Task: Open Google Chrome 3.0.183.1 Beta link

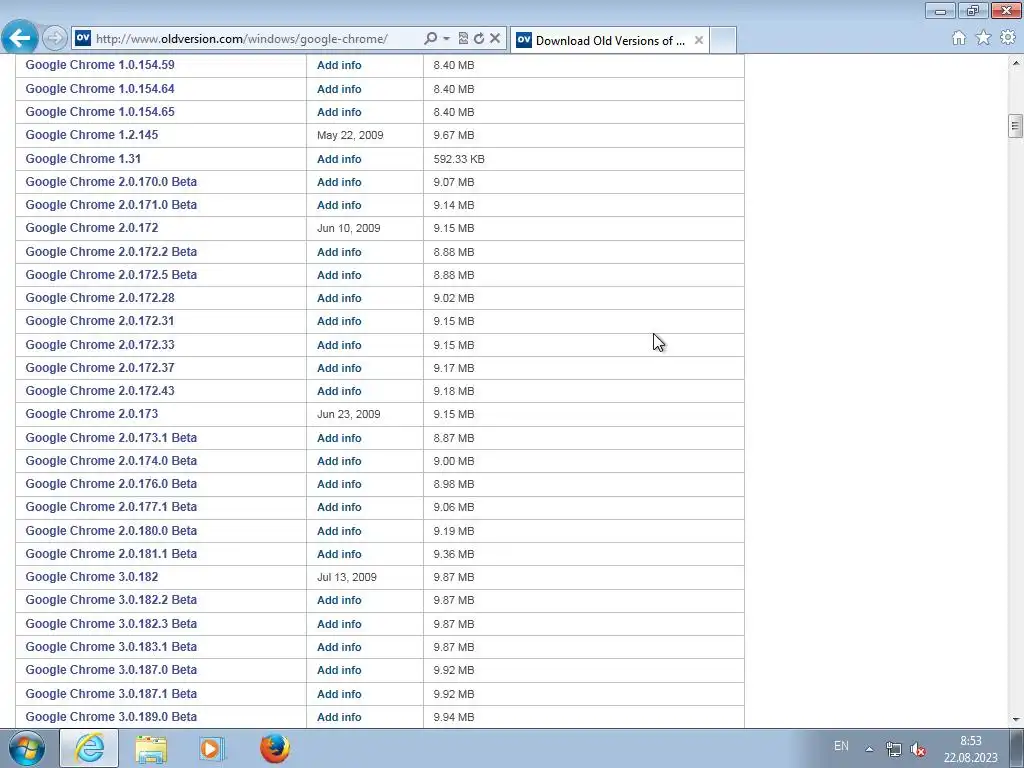Action: (x=111, y=647)
